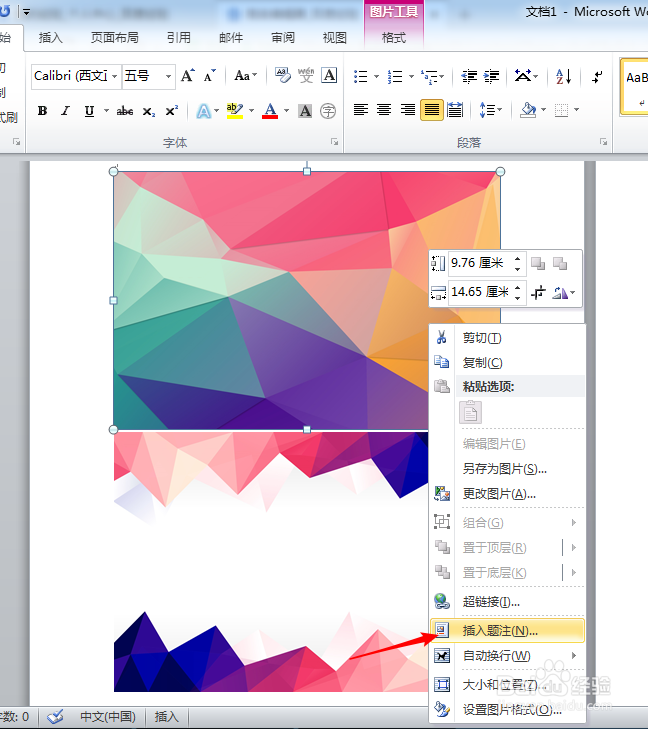Toggle superscript formatting
The image size is (648, 729).
point(172,111)
